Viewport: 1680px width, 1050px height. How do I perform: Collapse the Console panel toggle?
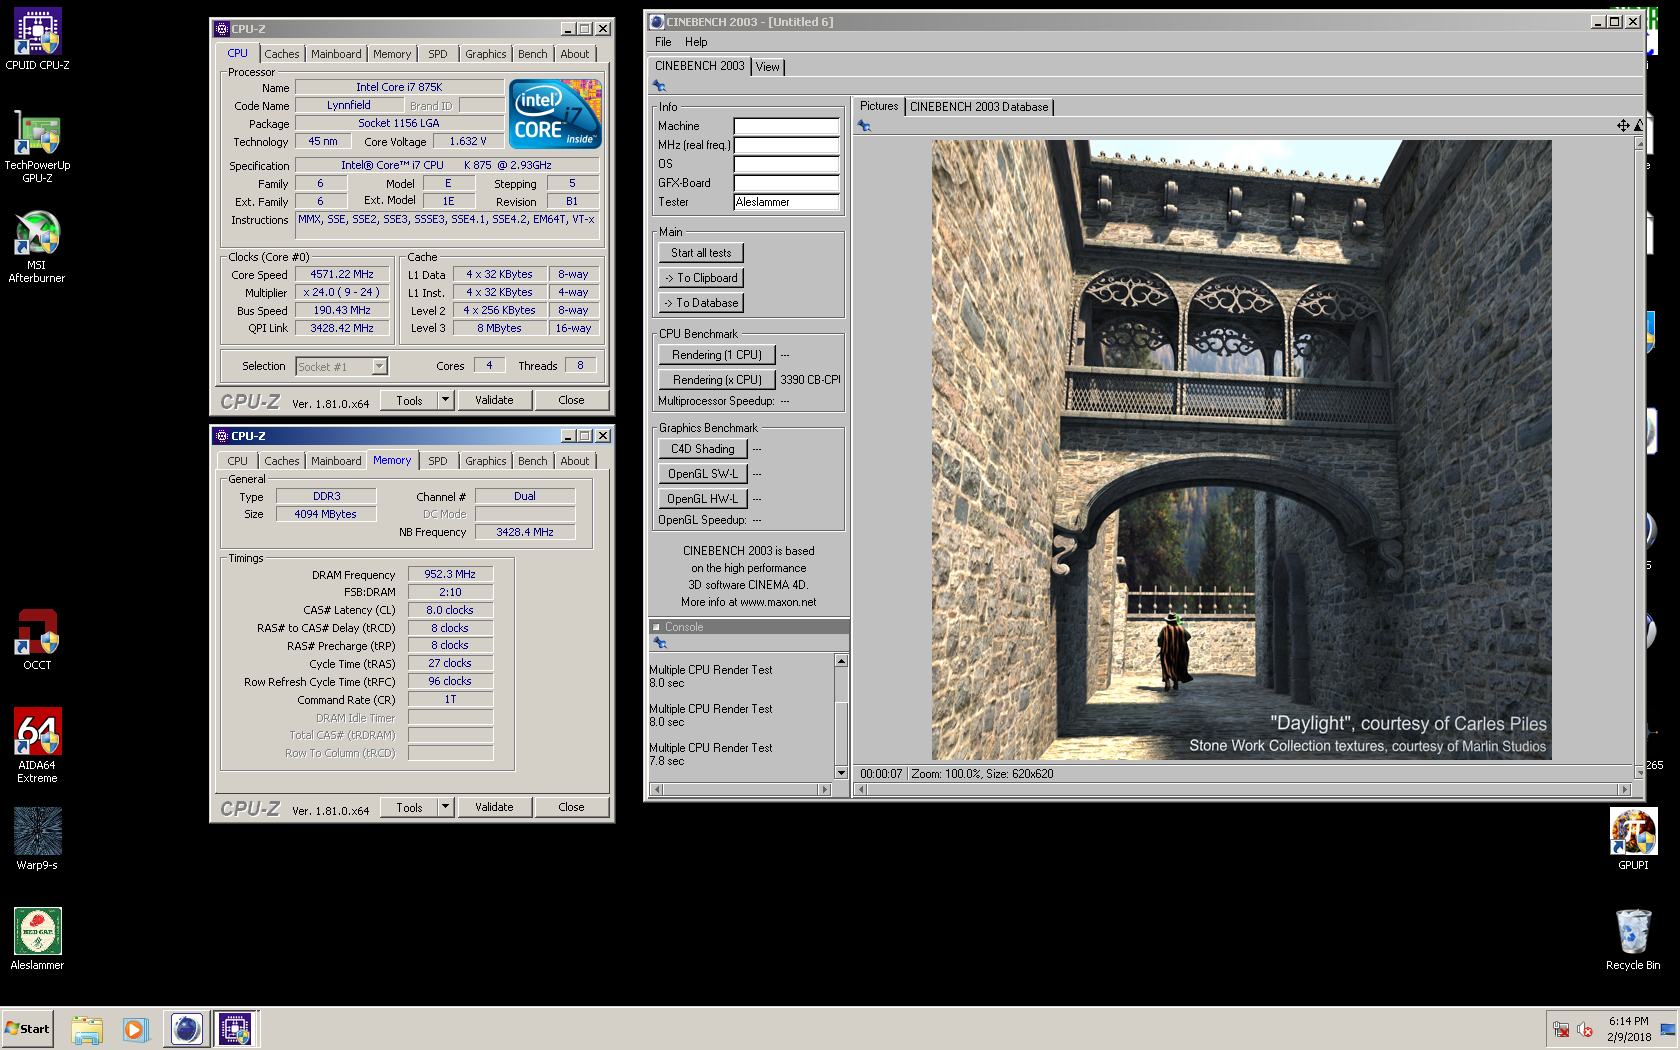pos(657,628)
